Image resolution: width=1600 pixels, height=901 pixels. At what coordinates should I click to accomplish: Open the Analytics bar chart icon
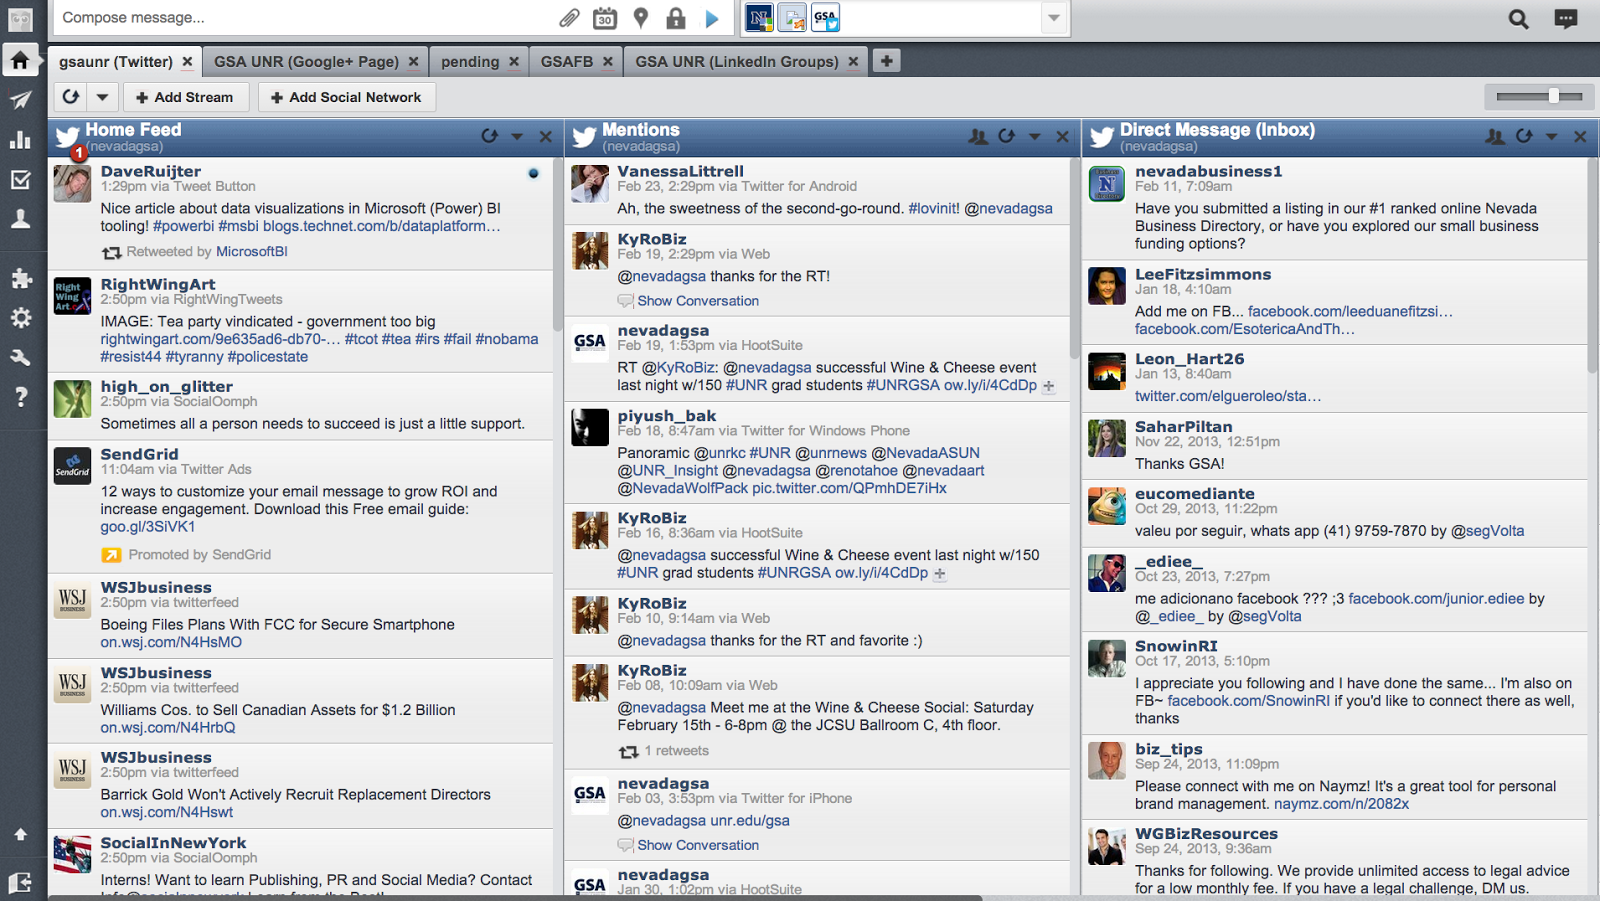[x=20, y=139]
